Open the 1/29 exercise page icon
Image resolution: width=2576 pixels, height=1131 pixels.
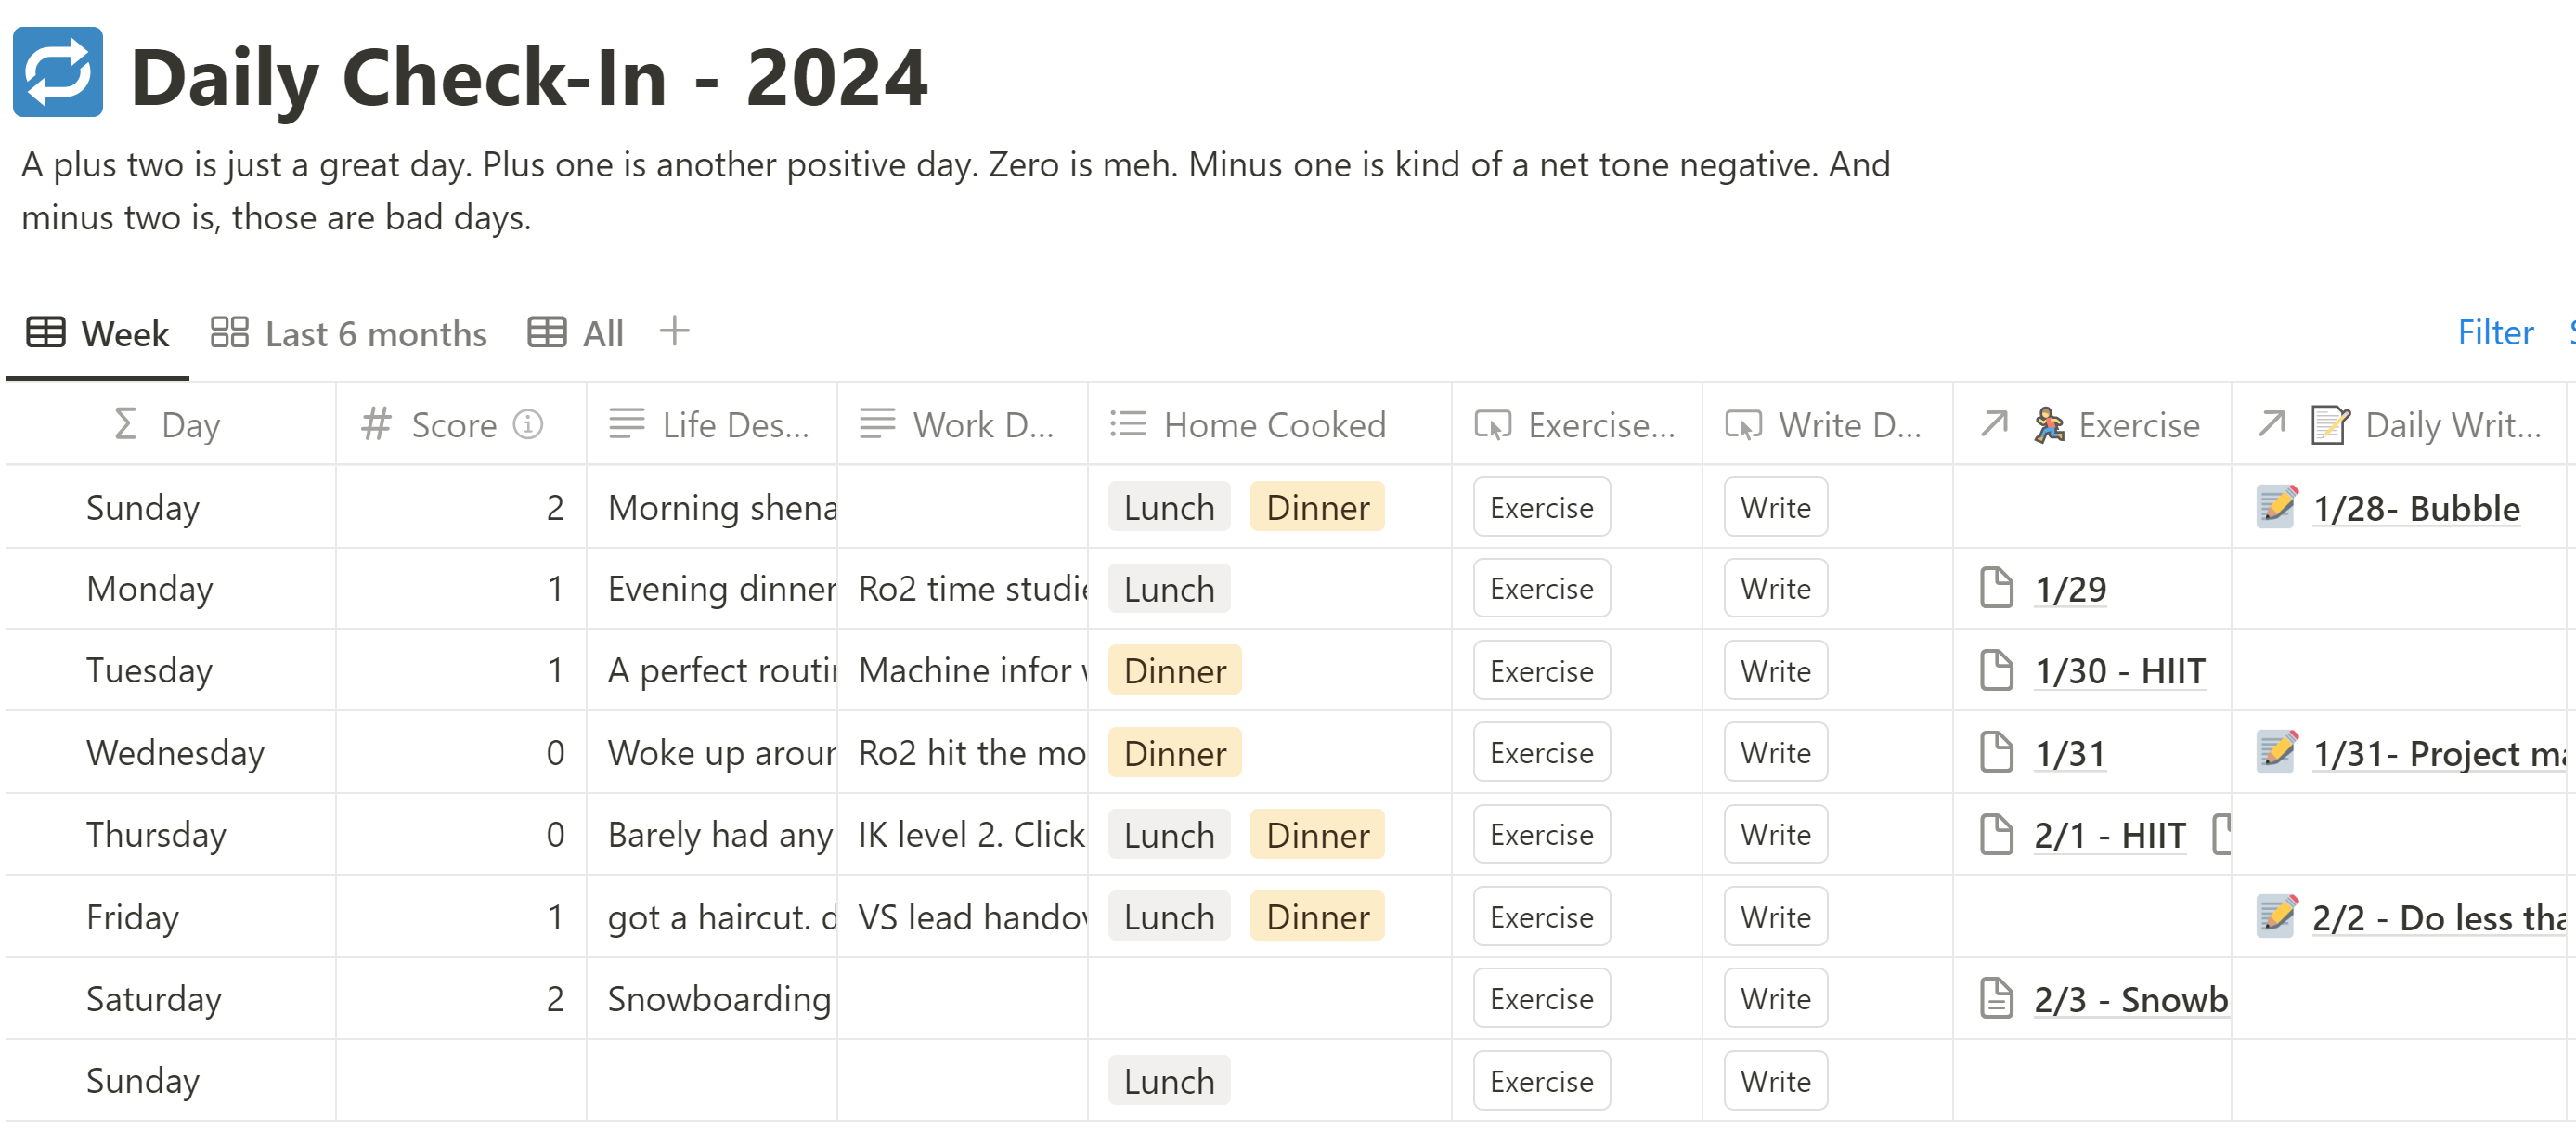click(1996, 588)
